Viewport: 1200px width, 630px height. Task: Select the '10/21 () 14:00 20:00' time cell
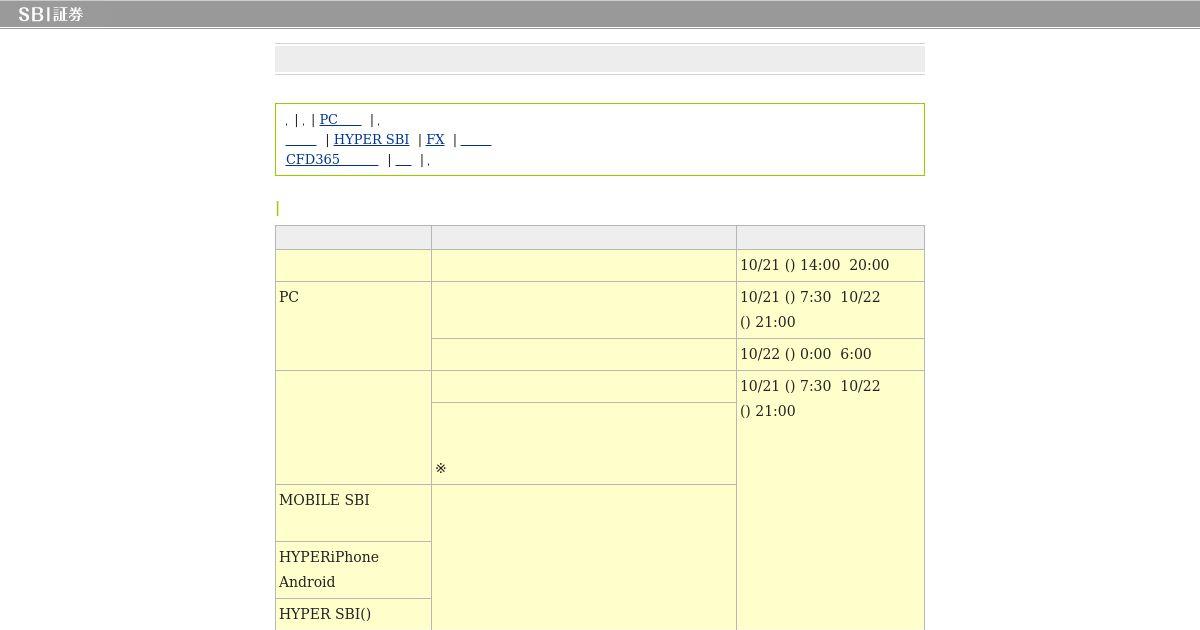pos(830,265)
